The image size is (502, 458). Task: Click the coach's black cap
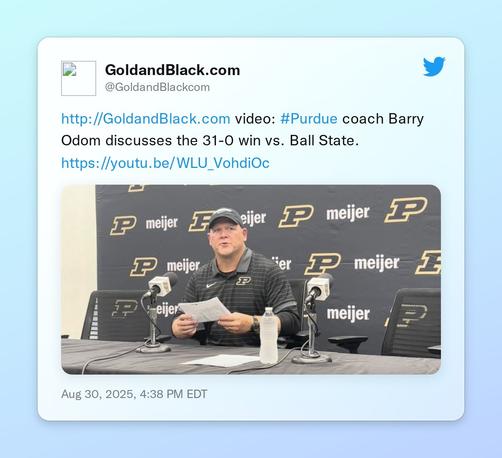pos(225,218)
